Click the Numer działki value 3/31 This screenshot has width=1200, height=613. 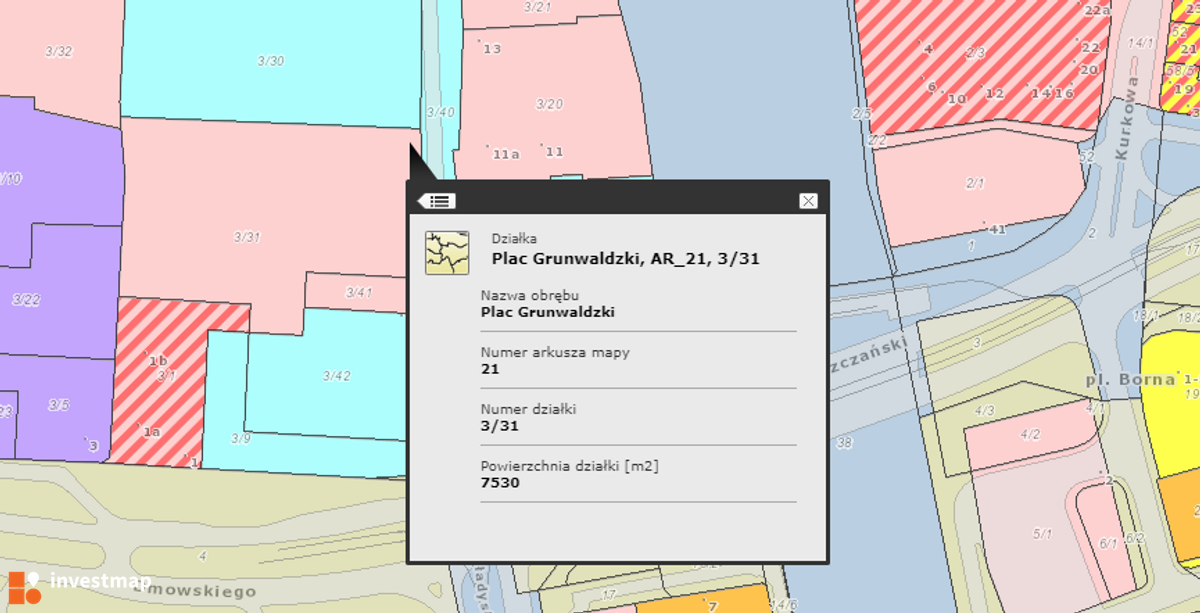(x=500, y=426)
